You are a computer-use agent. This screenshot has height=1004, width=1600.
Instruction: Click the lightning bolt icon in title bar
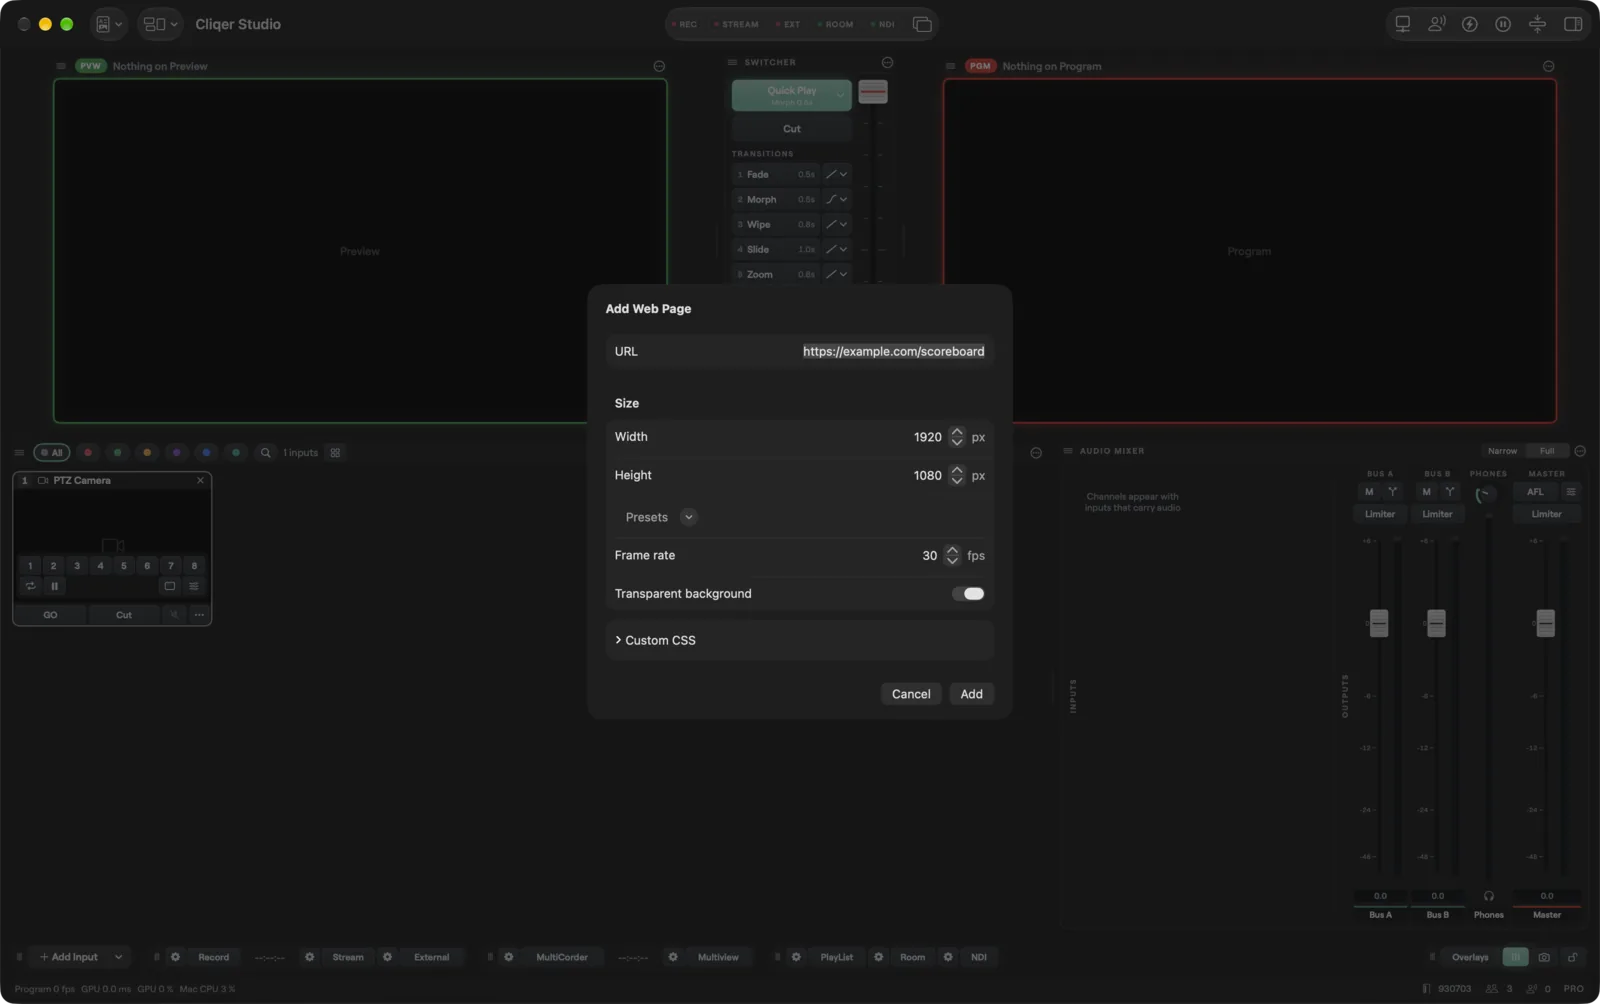1470,24
